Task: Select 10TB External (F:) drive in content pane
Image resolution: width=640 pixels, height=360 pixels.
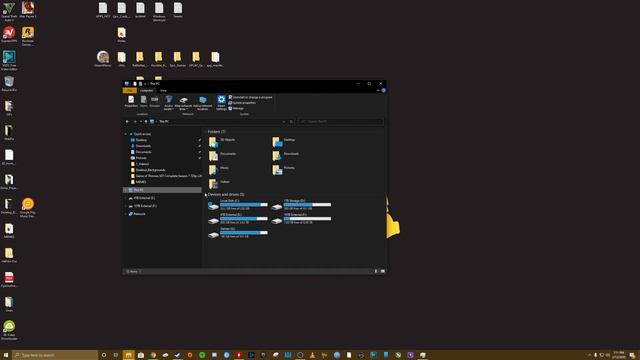Action: [x=302, y=218]
